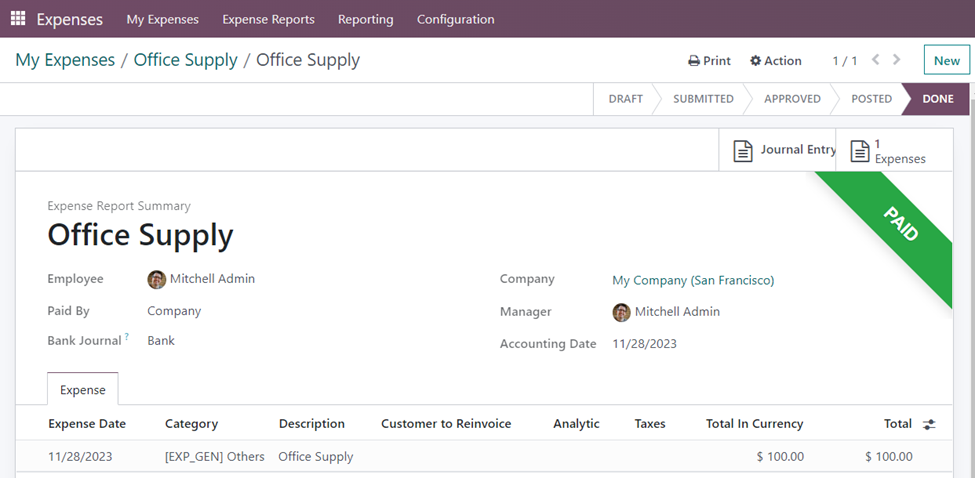Viewport: 975px width, 478px height.
Task: Open the My Expenses top menu
Action: click(x=162, y=19)
